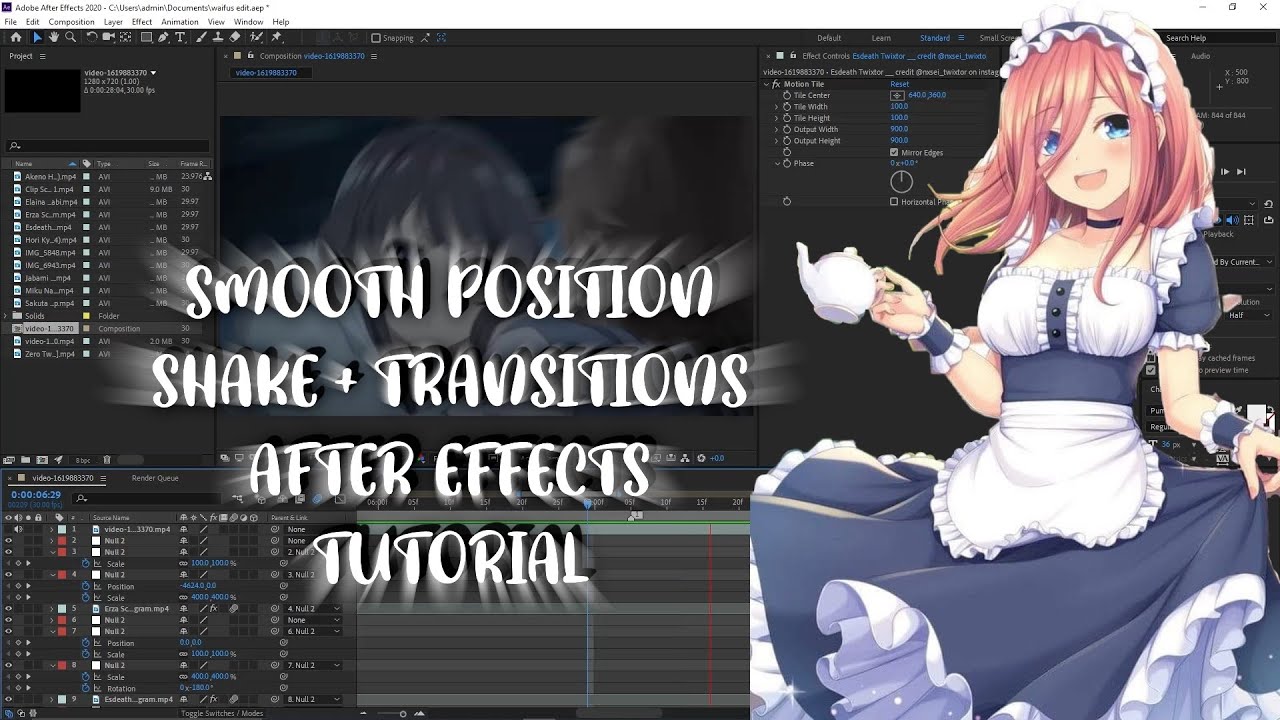
Task: Click the trash icon in Project panel
Action: pyautogui.click(x=106, y=460)
